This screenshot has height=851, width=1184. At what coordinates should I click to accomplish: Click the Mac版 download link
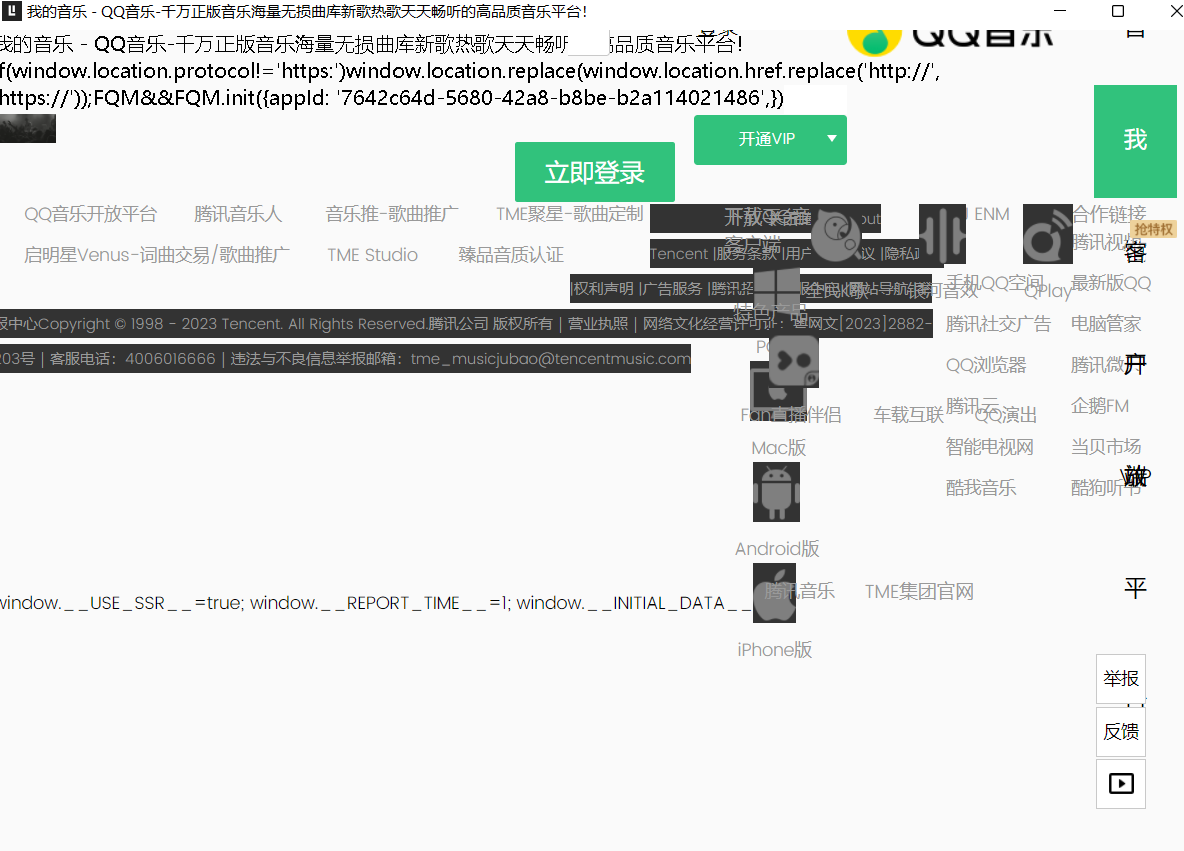coord(779,449)
